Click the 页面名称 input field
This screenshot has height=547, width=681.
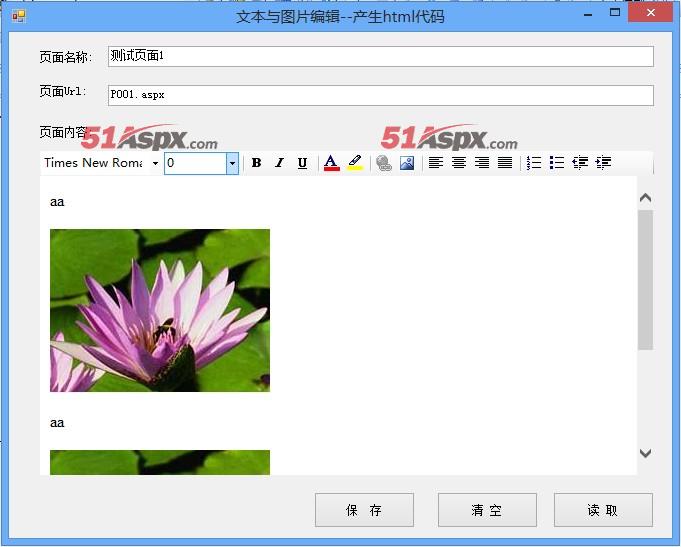380,56
